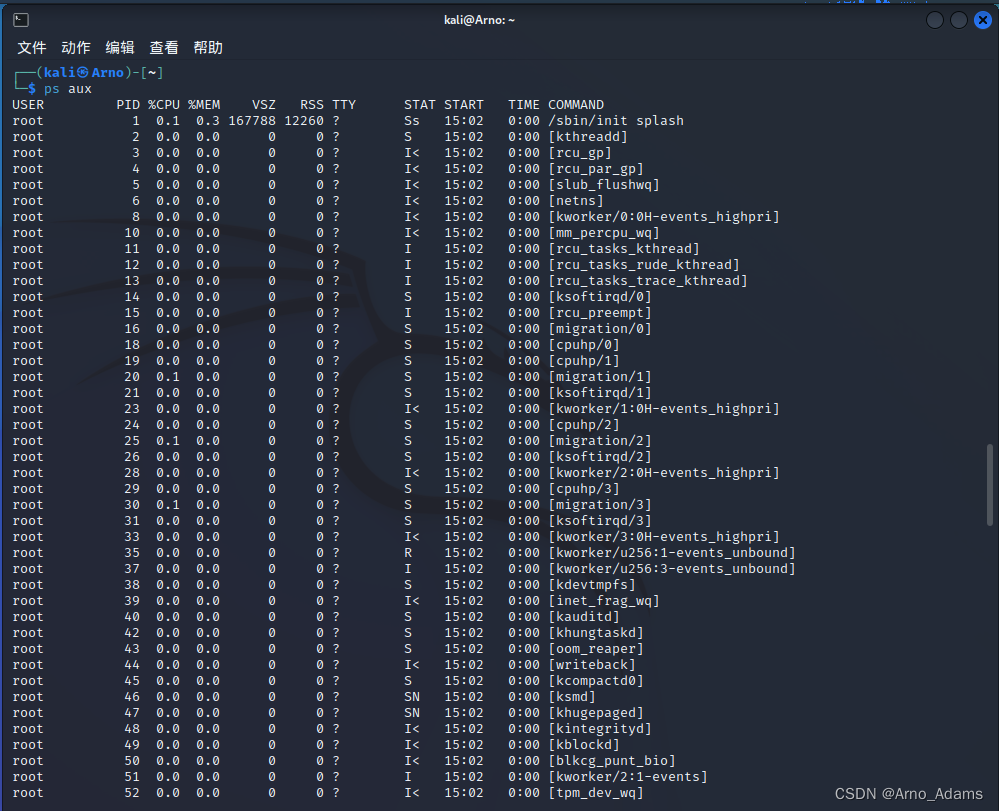Click the TIME column header

(523, 104)
